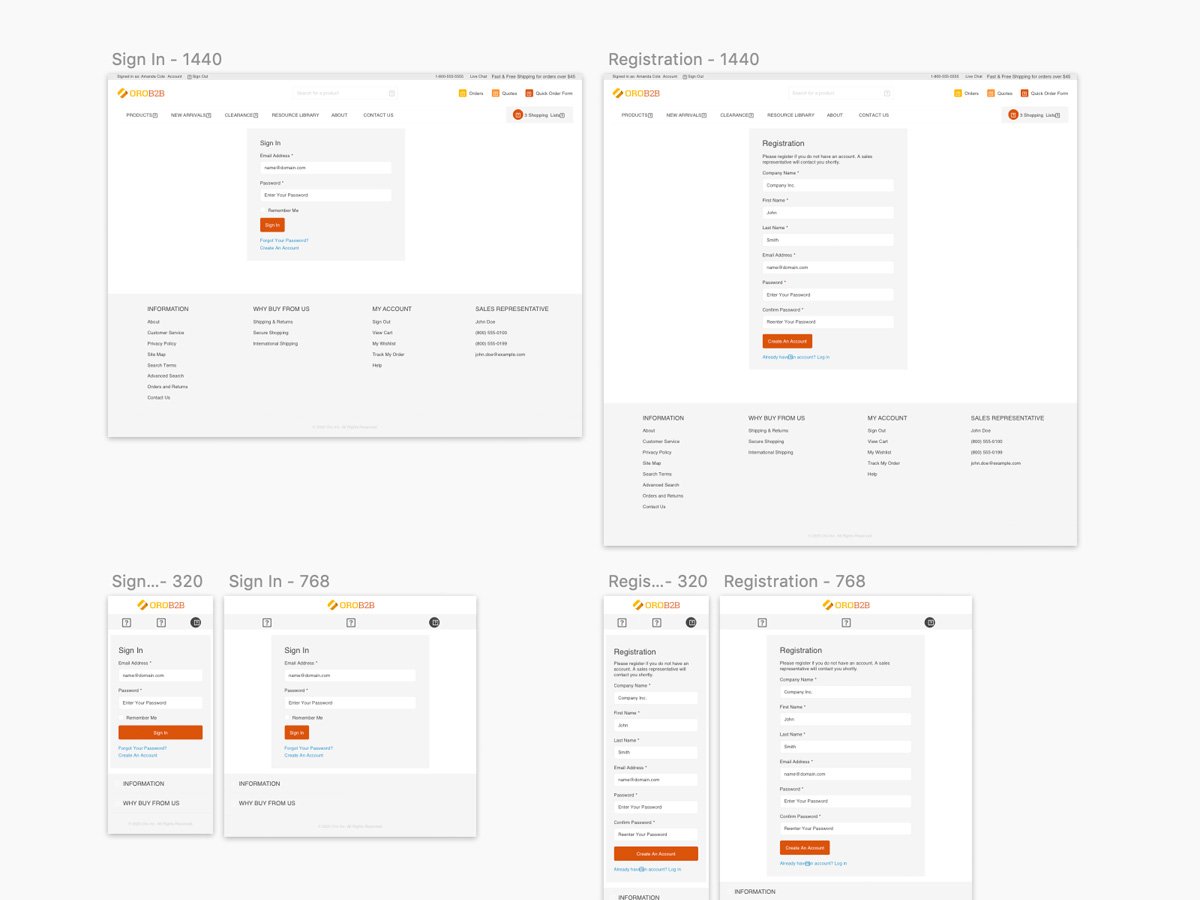
Task: Expand INFORMATION section in Sign In 320 footer
Action: click(144, 784)
